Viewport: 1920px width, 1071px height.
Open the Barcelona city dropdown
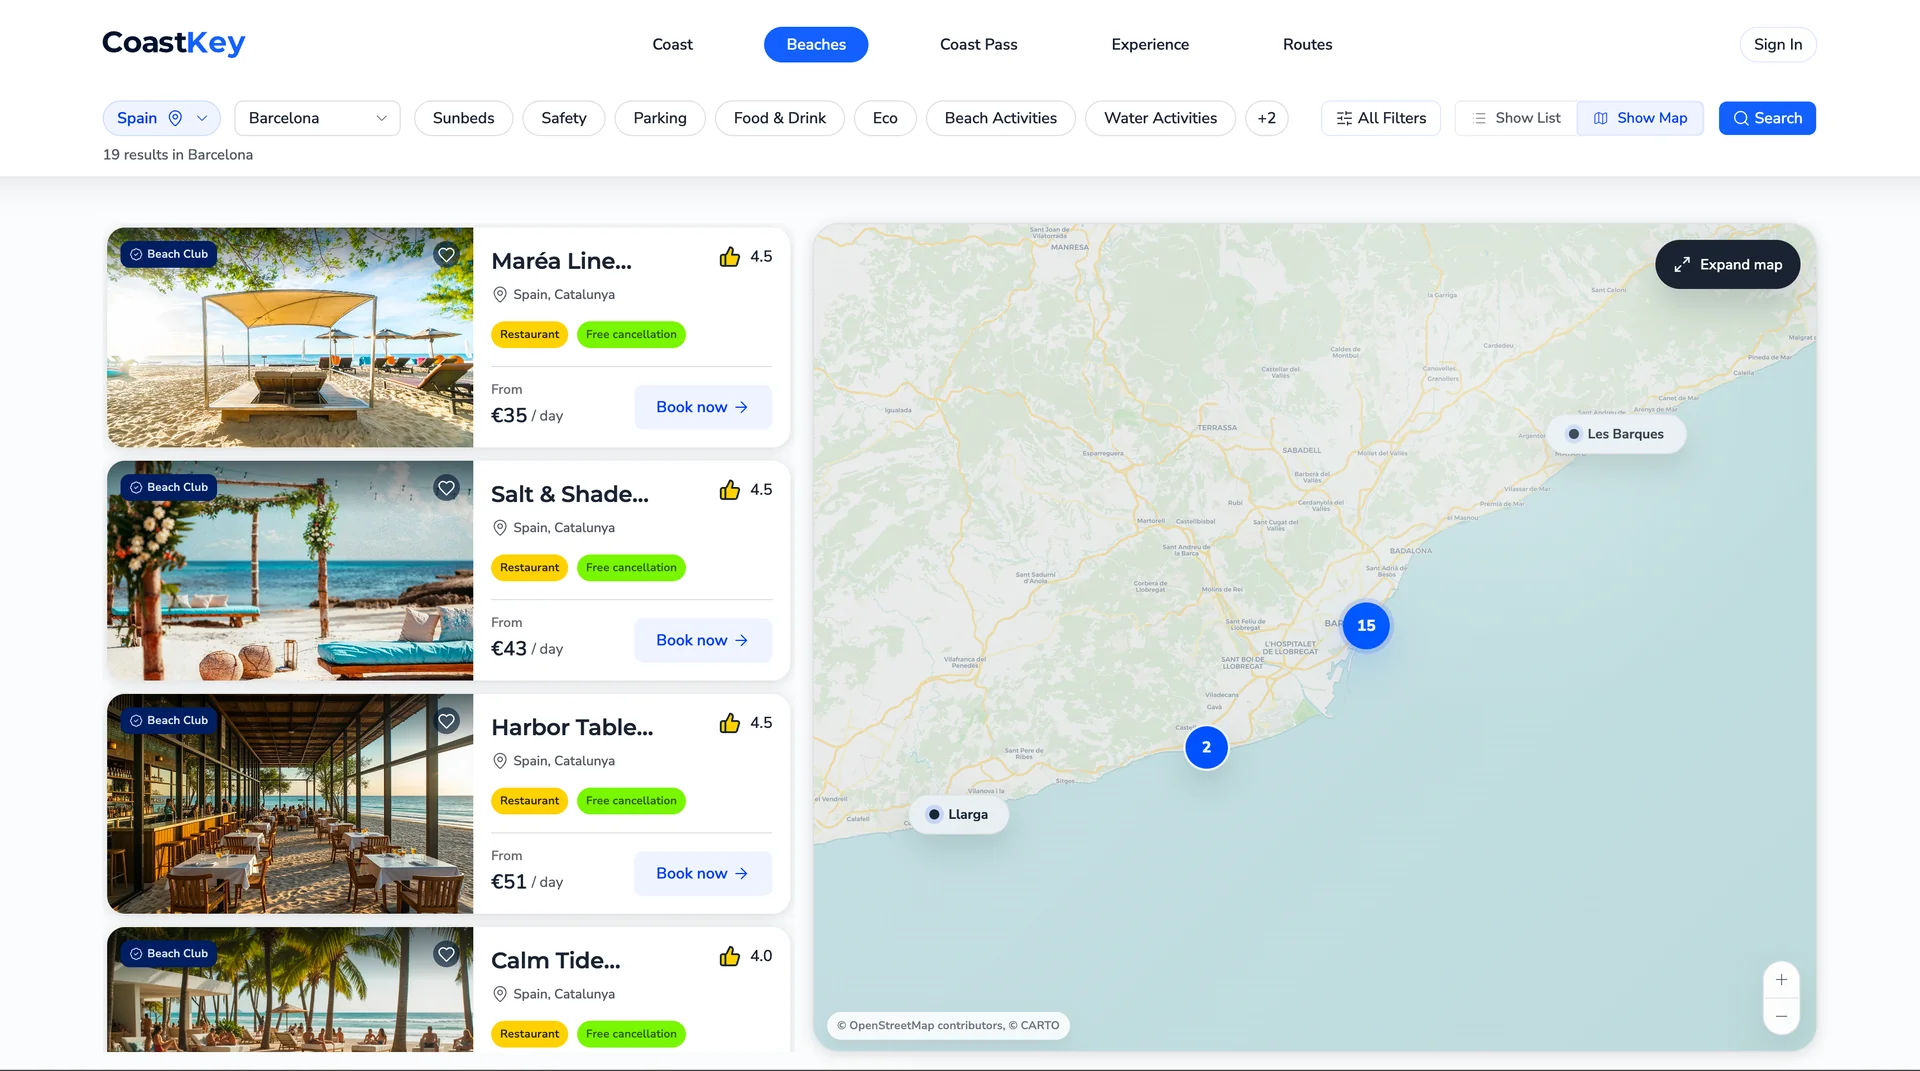click(317, 118)
